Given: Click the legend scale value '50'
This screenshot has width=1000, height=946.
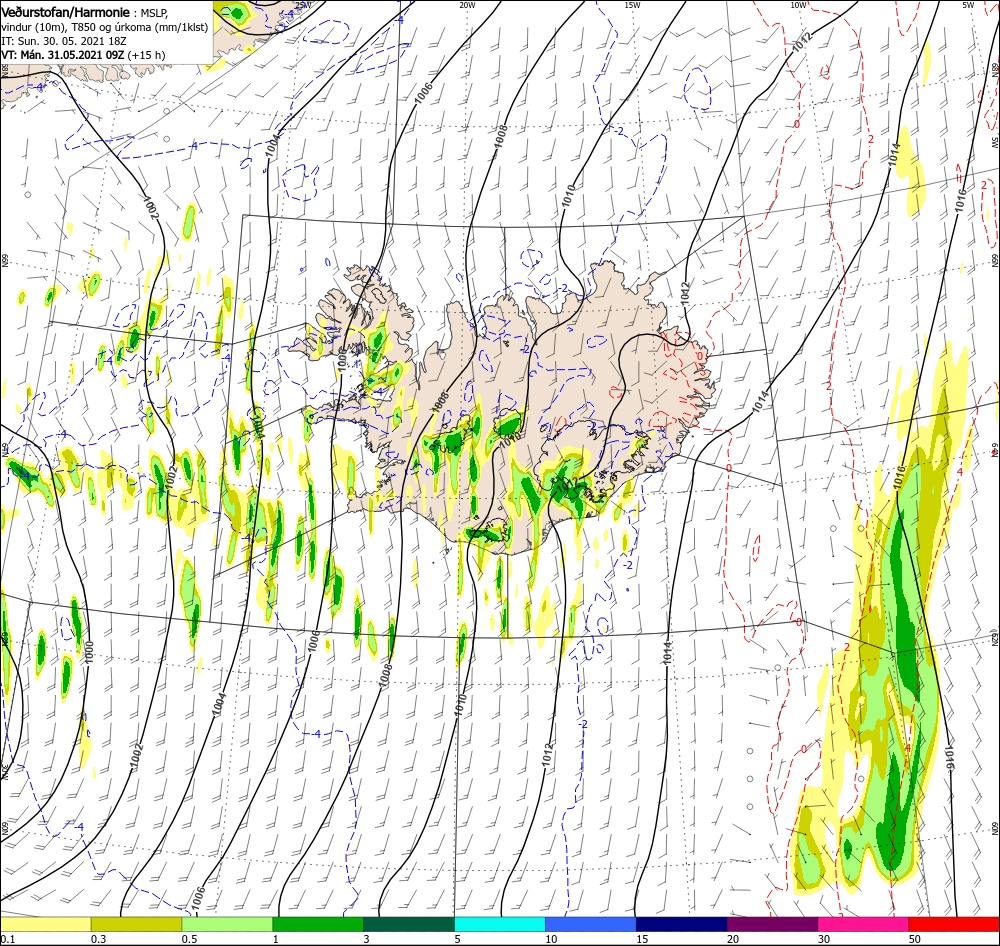Looking at the screenshot, I should click(x=915, y=939).
